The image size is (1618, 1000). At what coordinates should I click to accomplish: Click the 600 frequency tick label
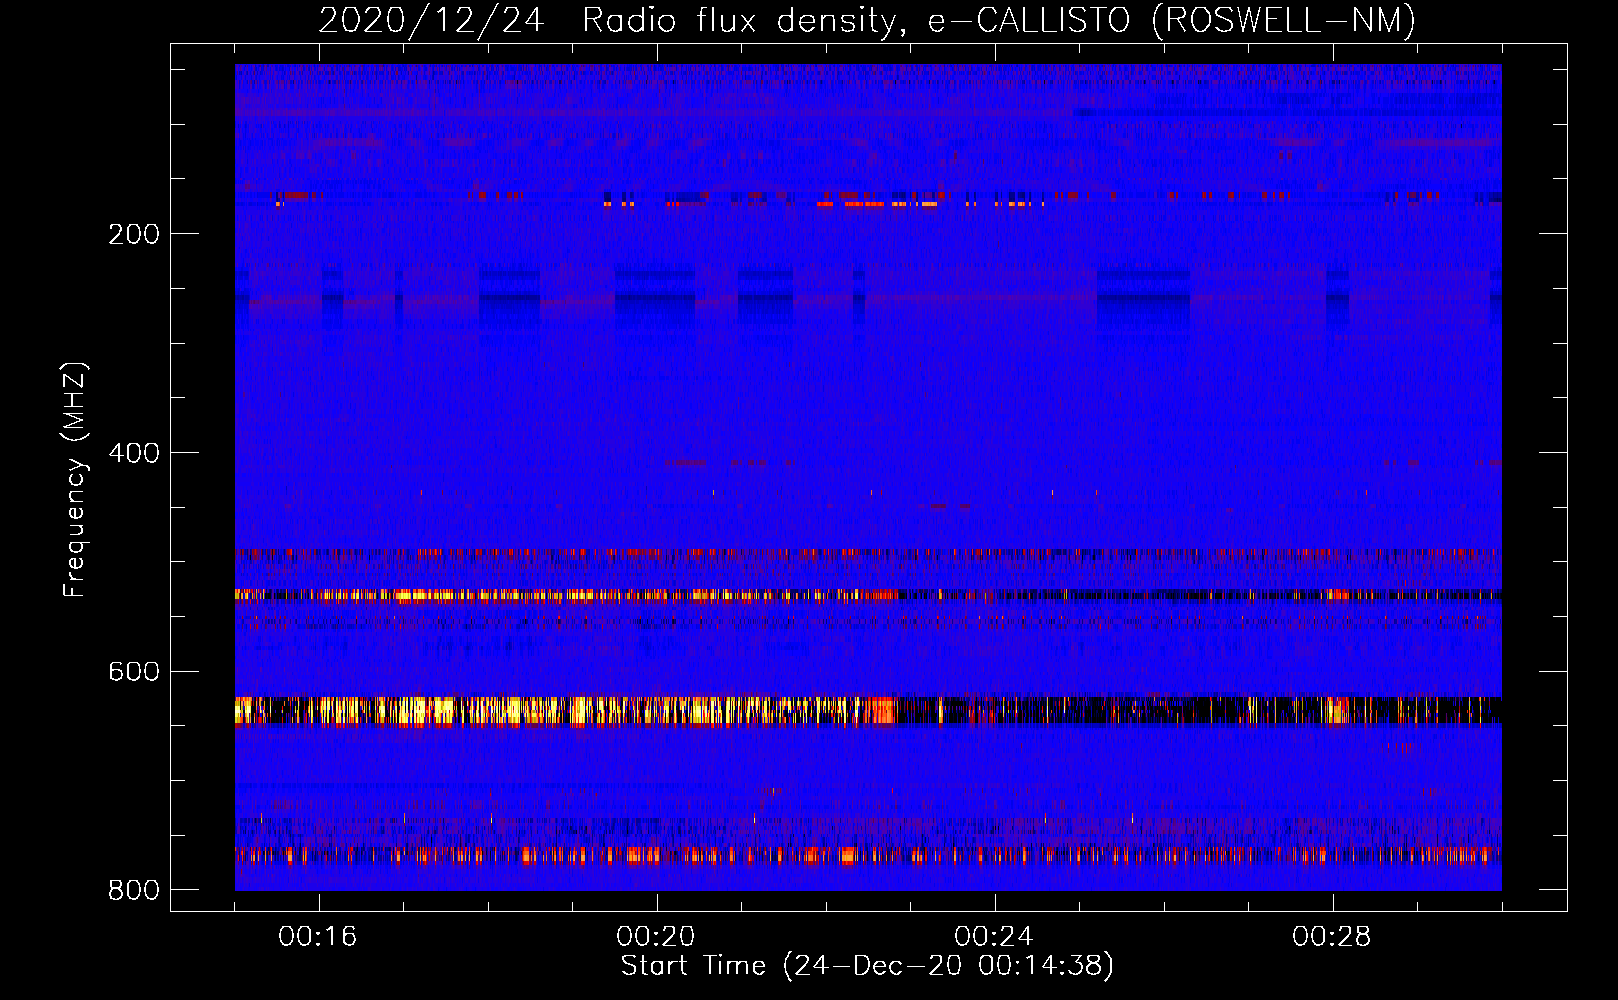pos(134,671)
